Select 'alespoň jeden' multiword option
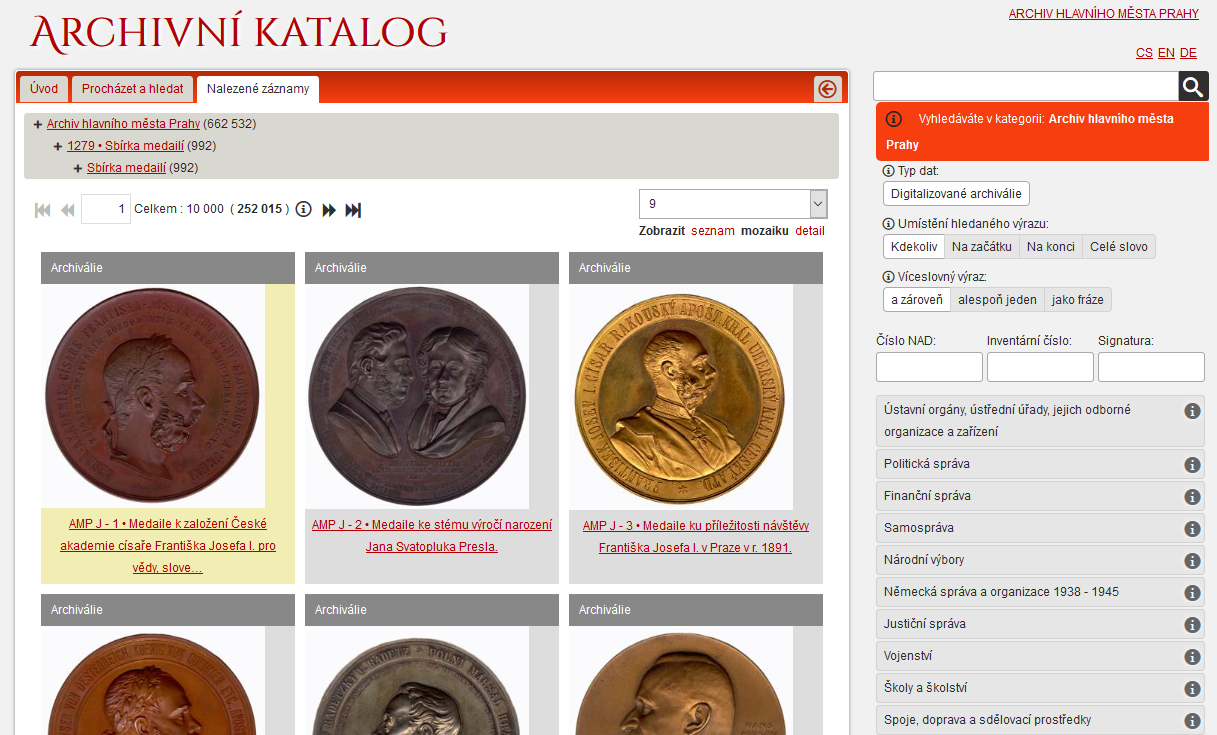 (x=997, y=300)
